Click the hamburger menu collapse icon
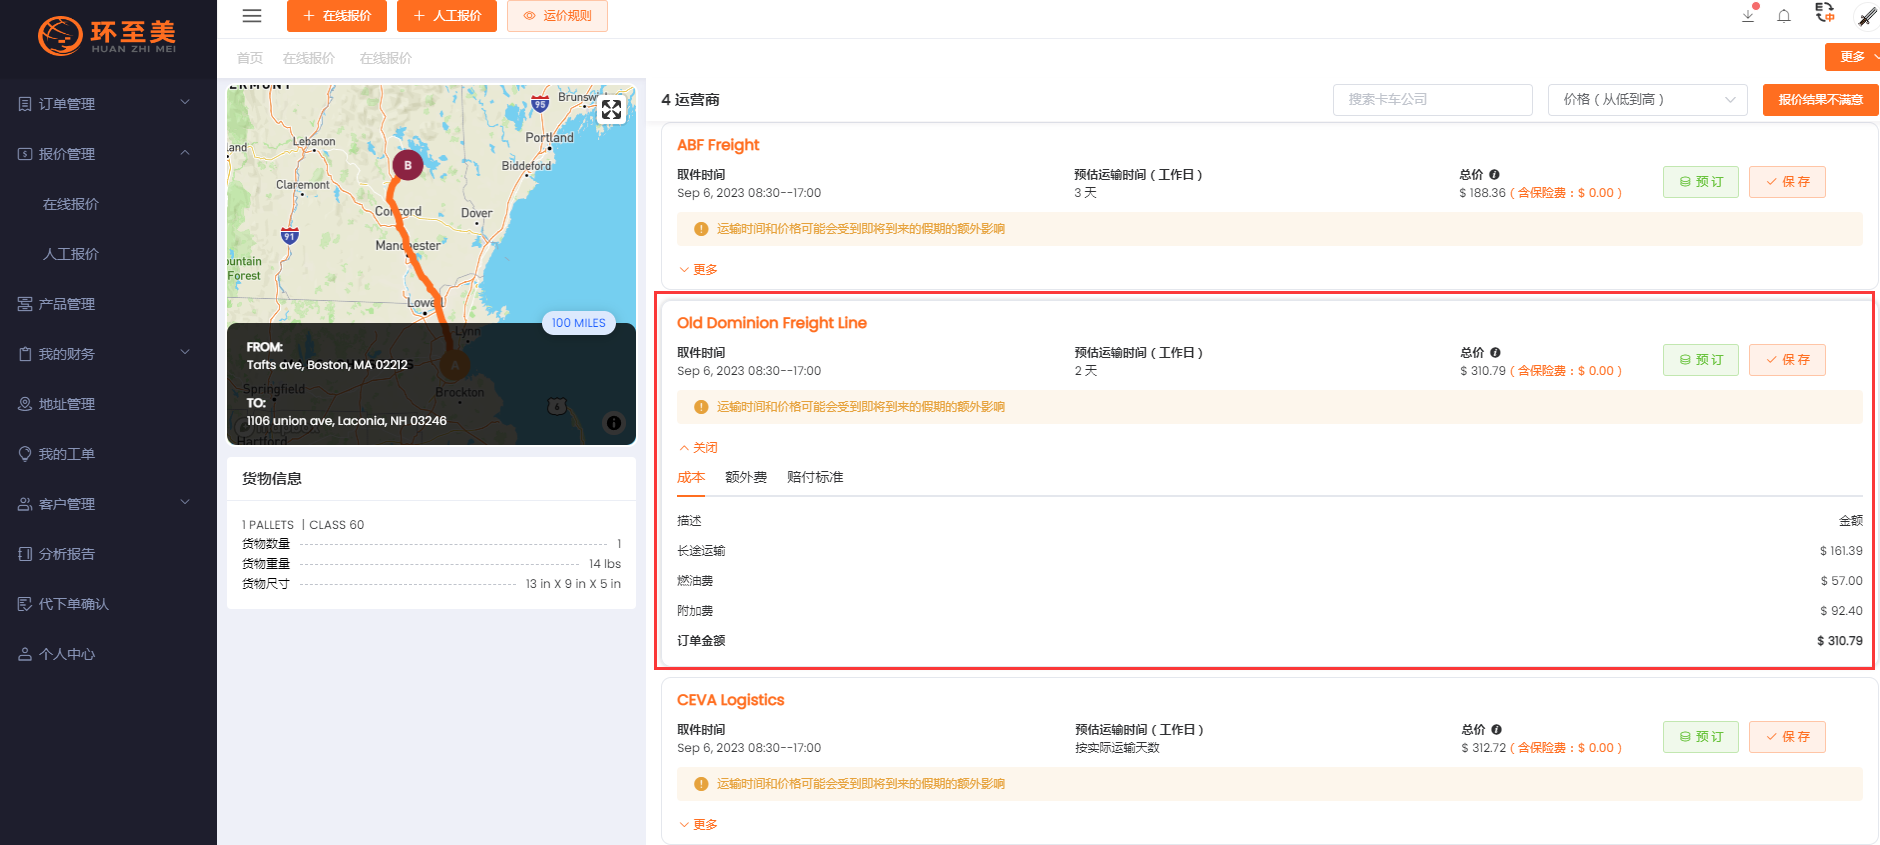 pyautogui.click(x=252, y=16)
